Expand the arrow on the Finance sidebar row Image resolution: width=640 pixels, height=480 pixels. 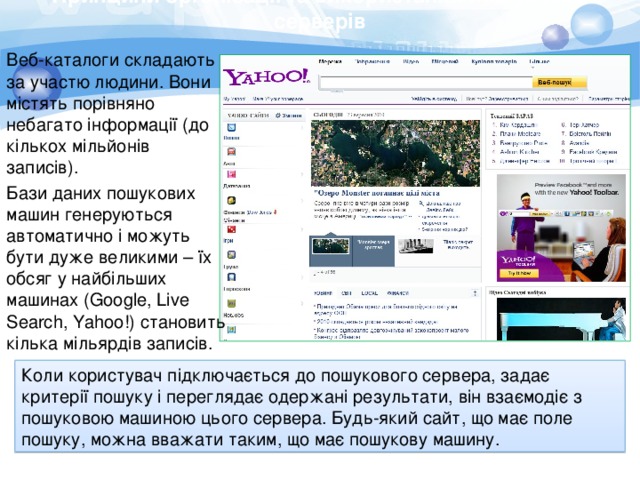tap(302, 200)
